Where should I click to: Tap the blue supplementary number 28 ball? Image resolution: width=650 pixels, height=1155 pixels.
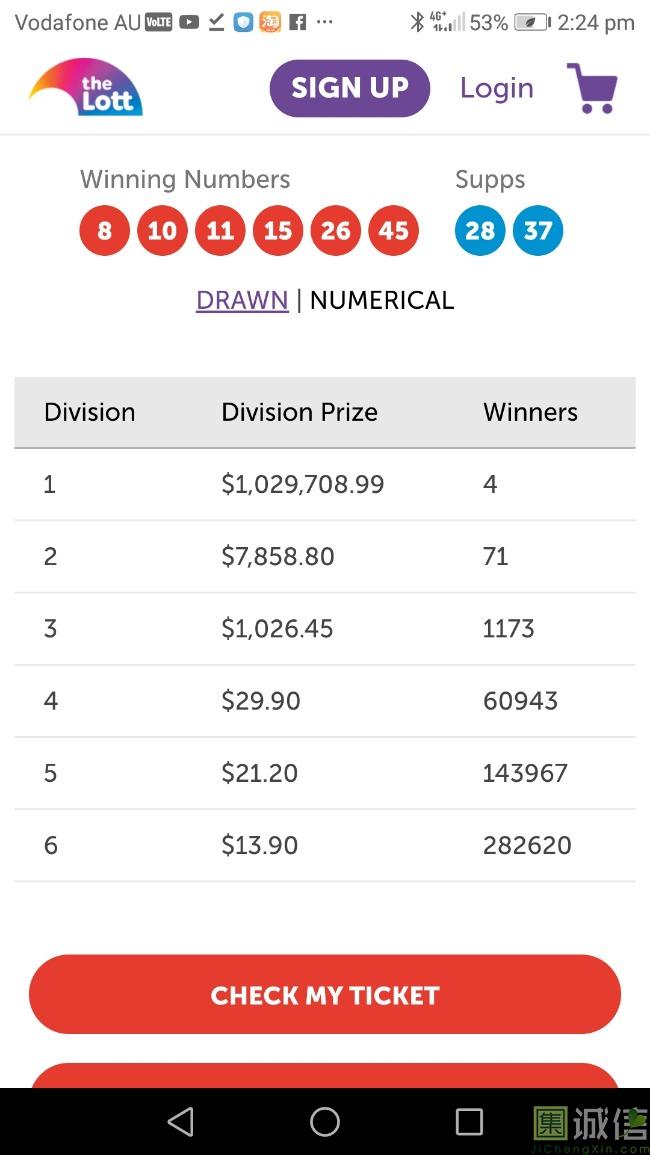point(480,231)
